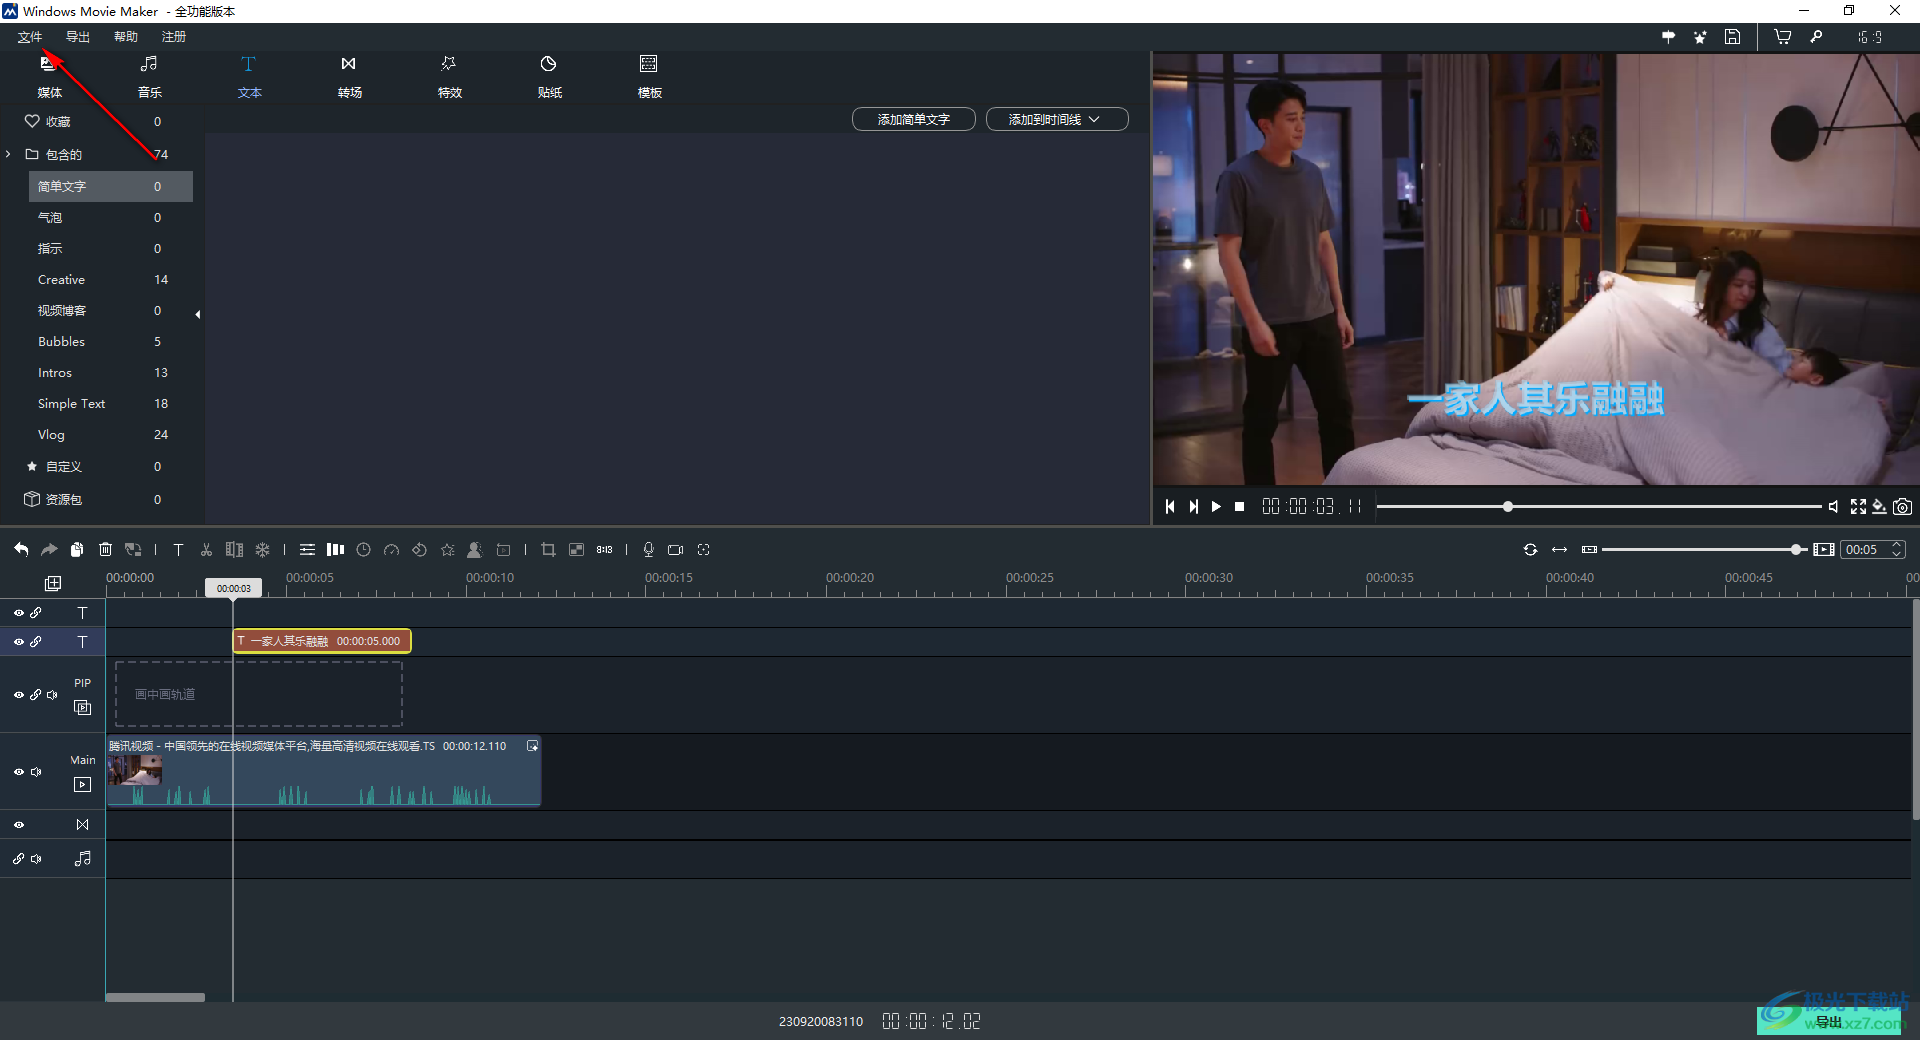
Task: Toggle visibility of the PIP track
Action: 18,695
